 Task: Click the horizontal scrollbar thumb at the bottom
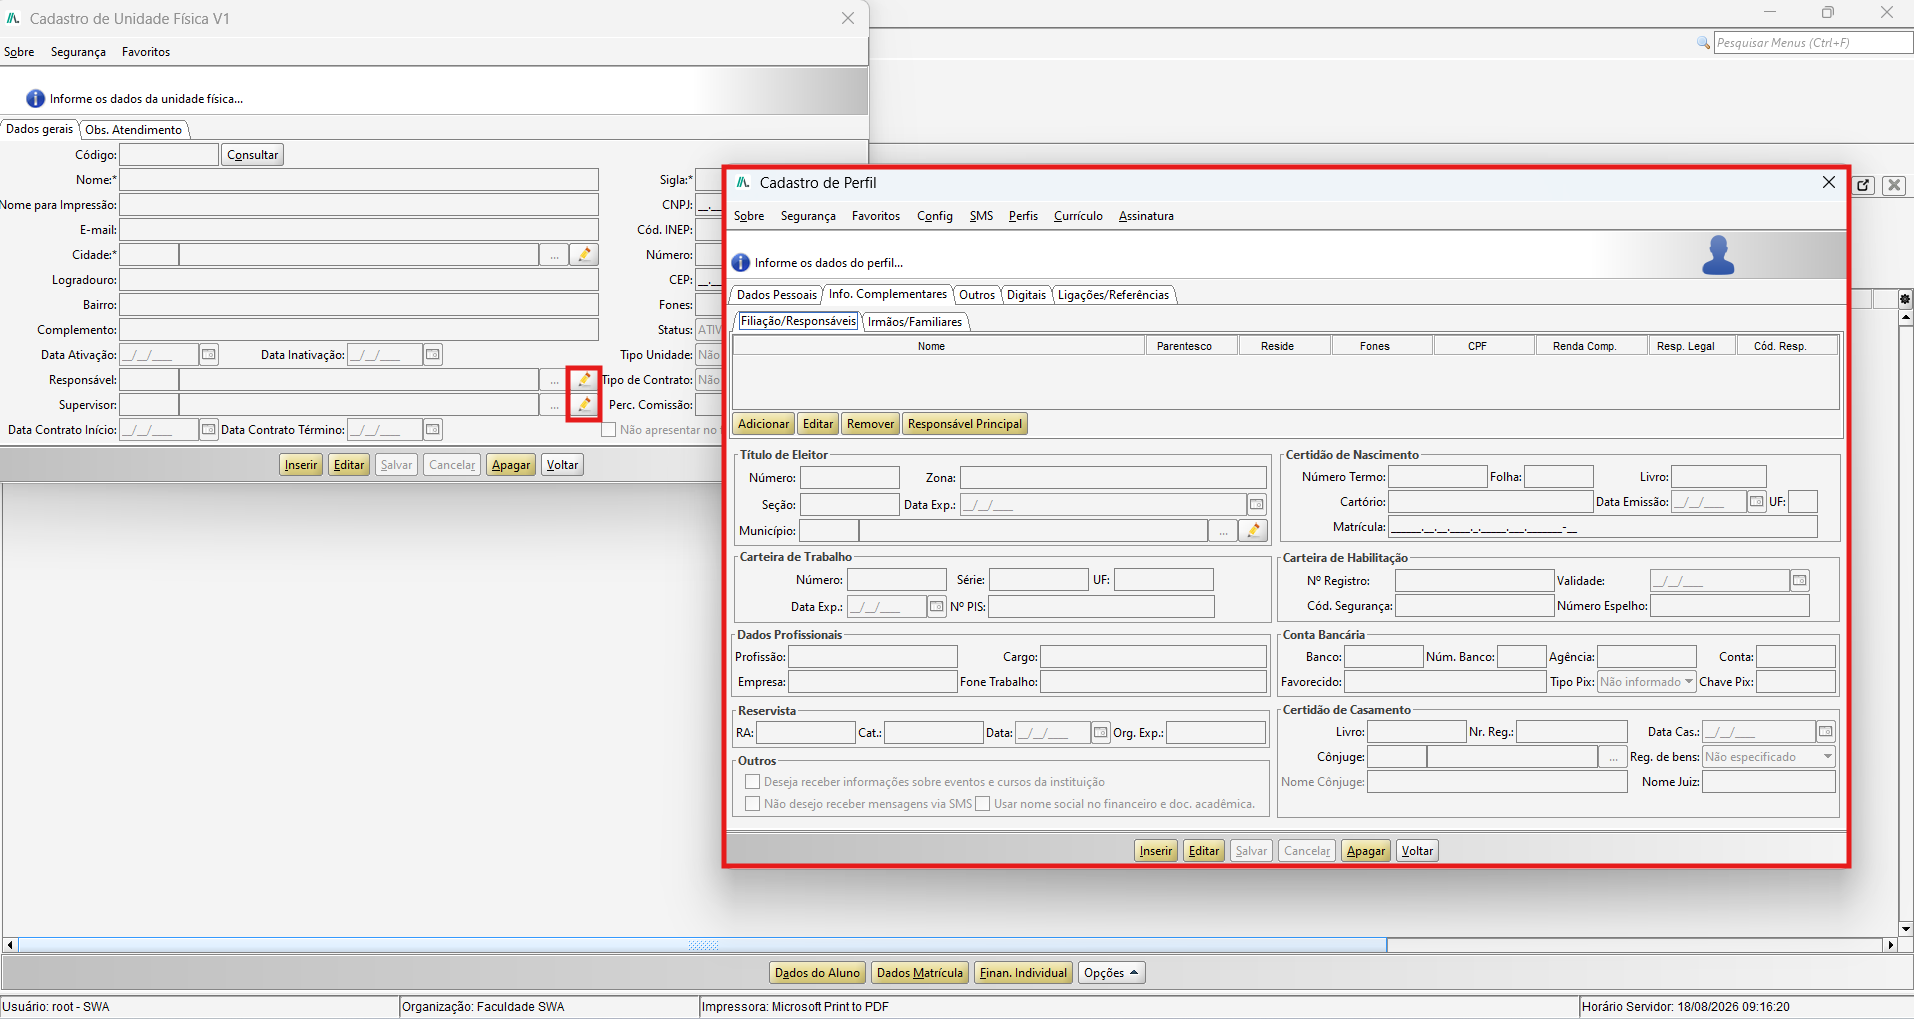pyautogui.click(x=702, y=945)
